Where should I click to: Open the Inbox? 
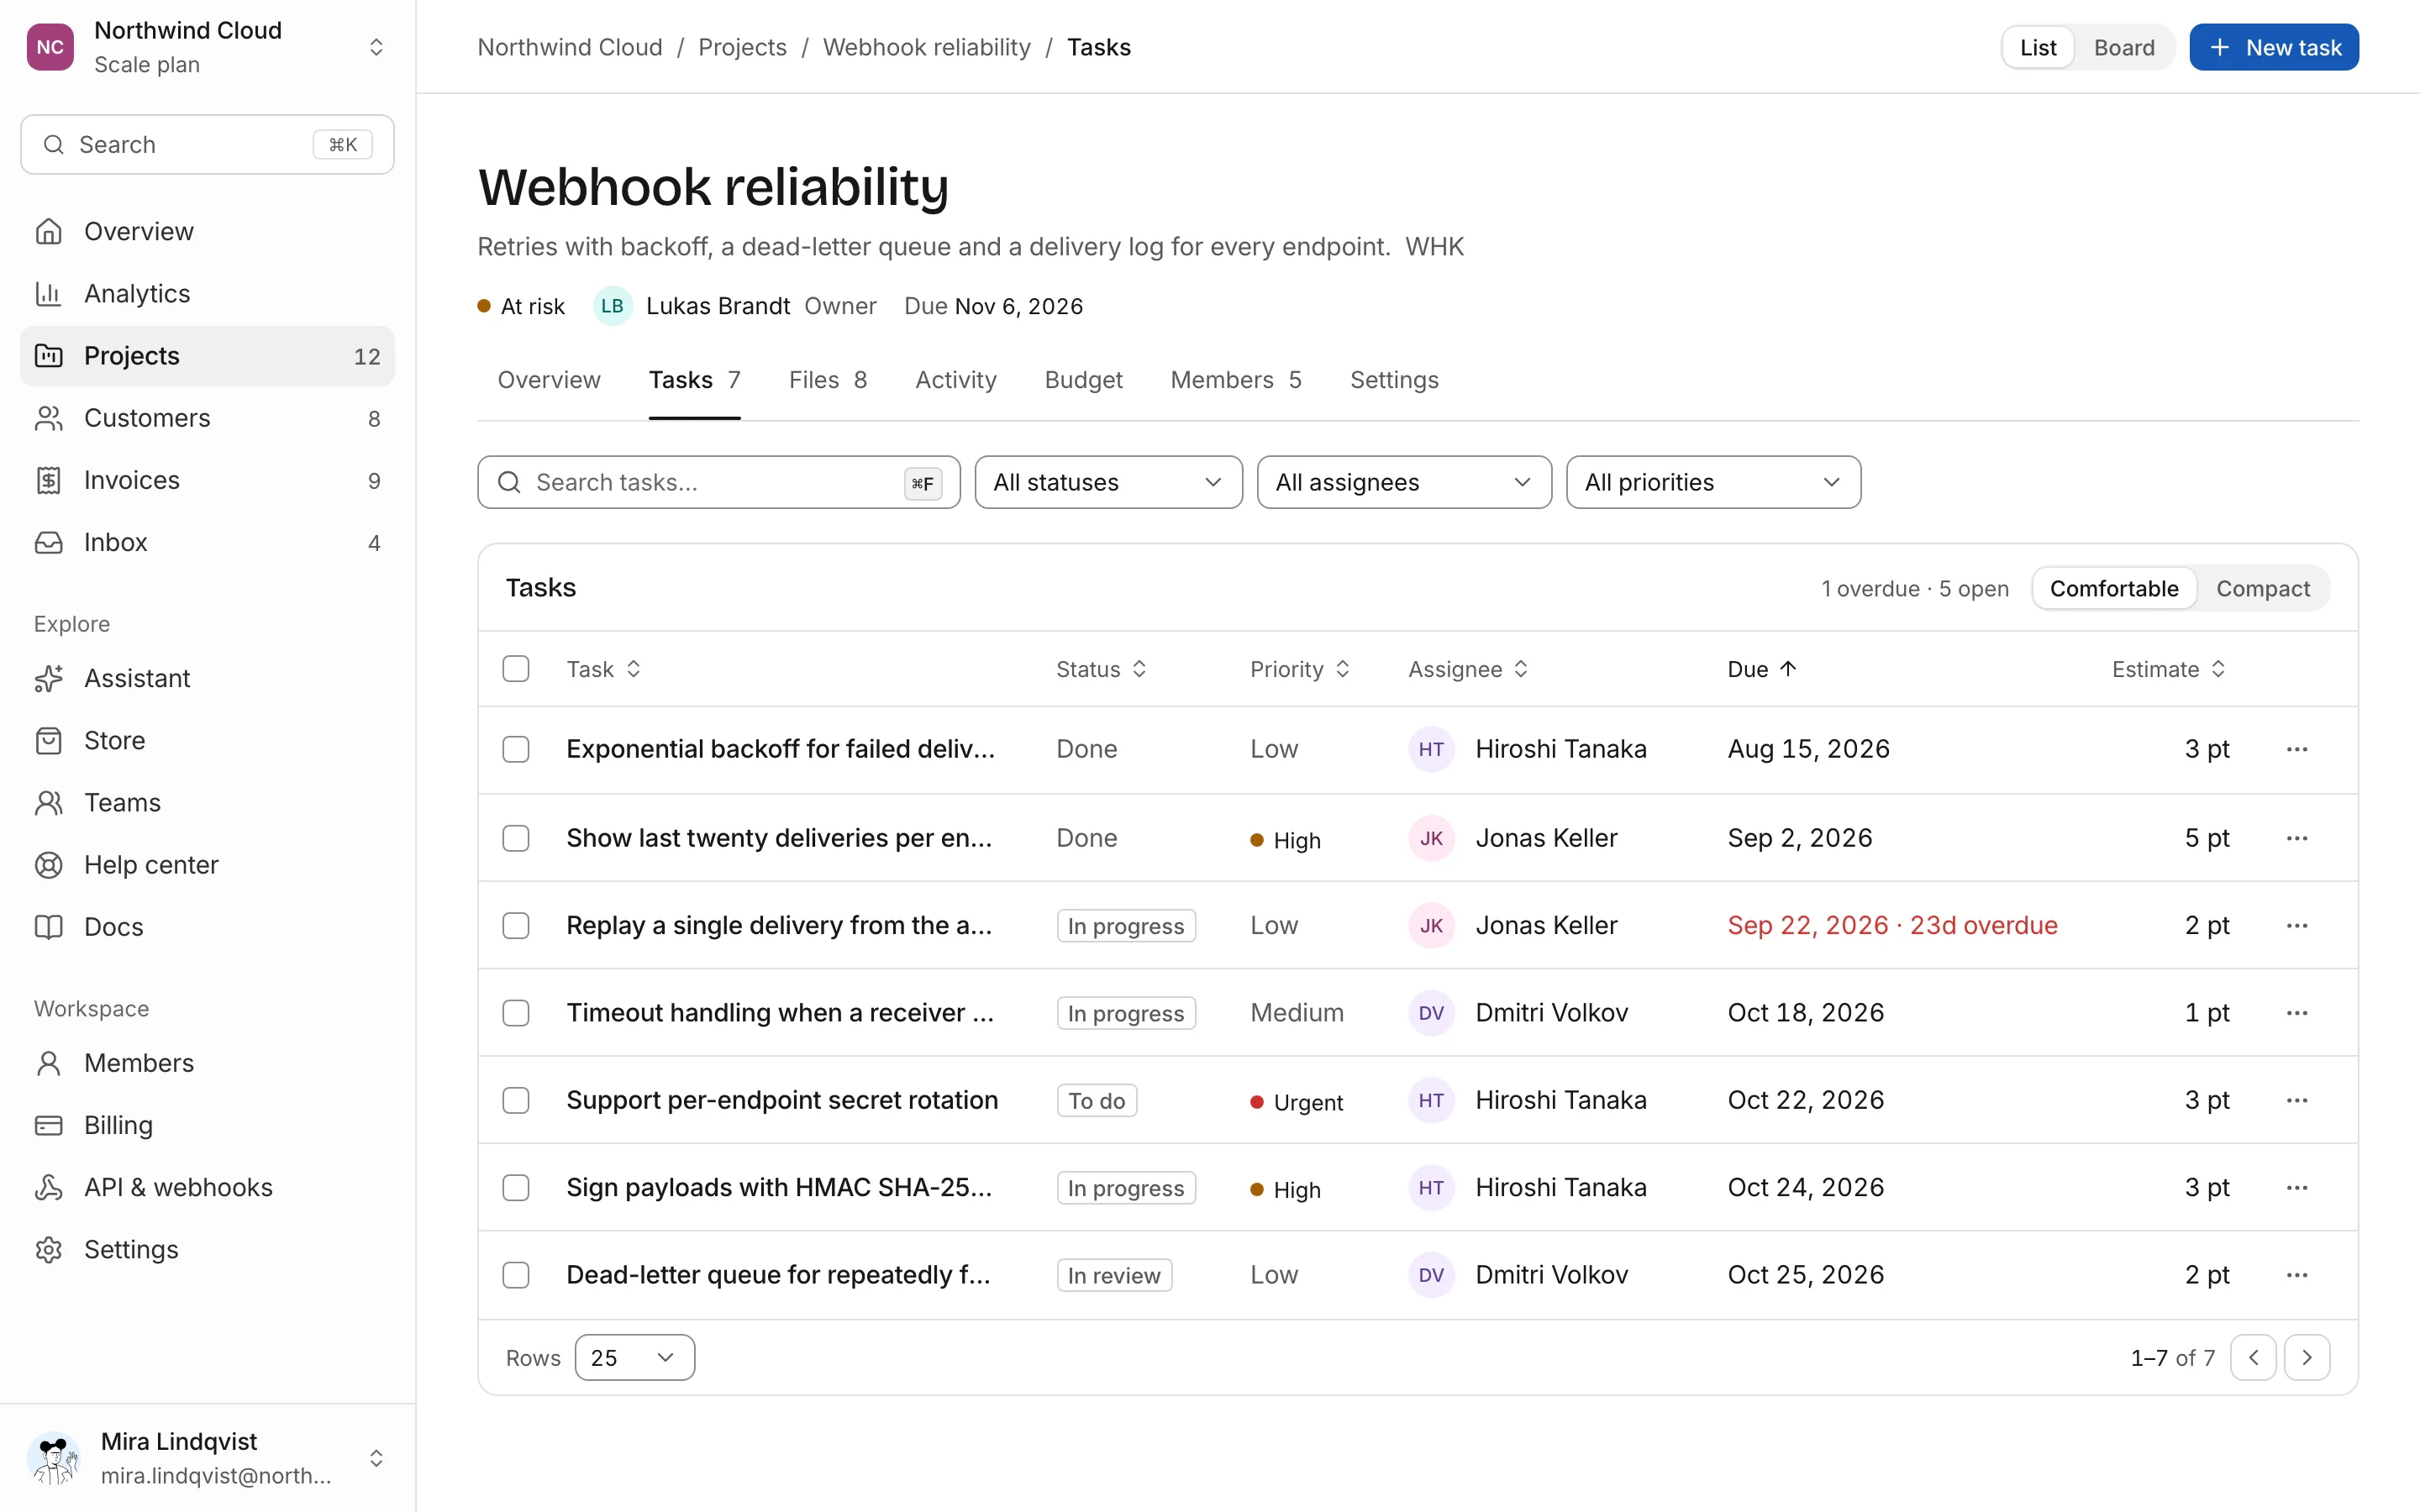(207, 542)
